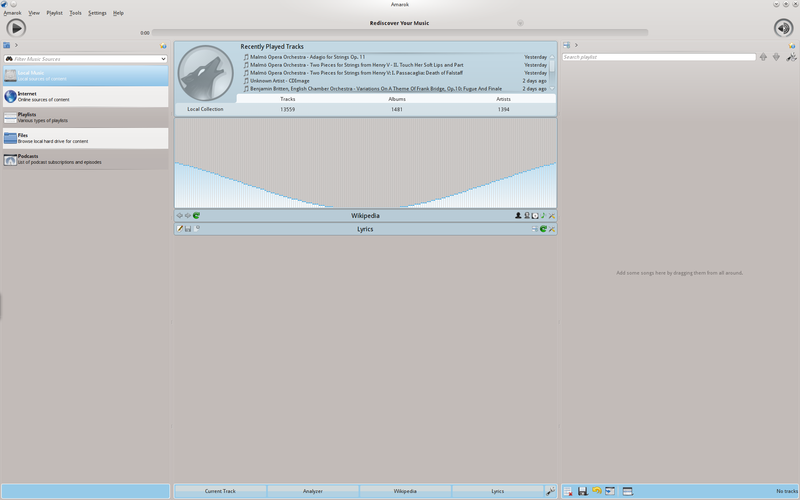The width and height of the screenshot is (800, 500).
Task: Close lyrics edit page icon
Action: tap(196, 229)
